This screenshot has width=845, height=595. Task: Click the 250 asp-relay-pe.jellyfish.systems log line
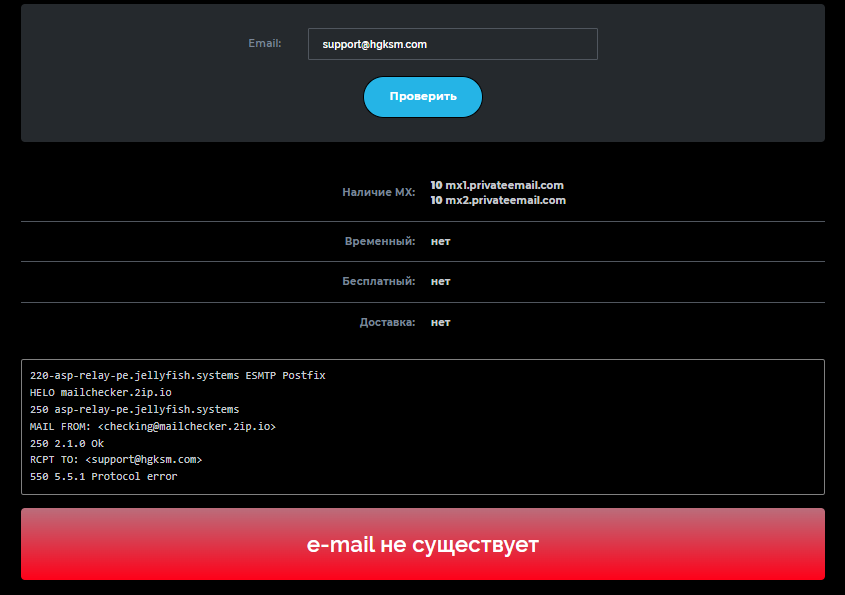[134, 410]
